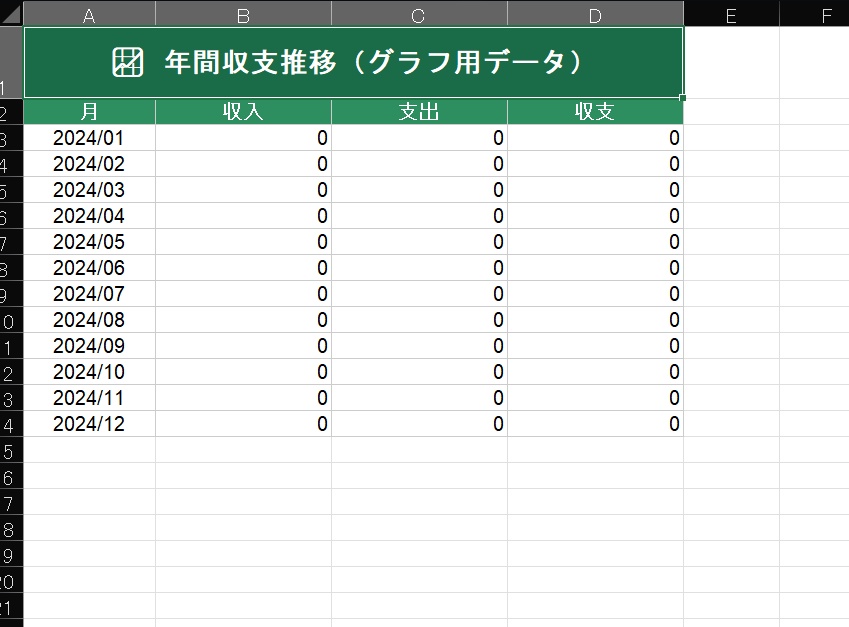Click the Select All corner triangle
Viewport: 849px width, 627px height.
pyautogui.click(x=11, y=13)
